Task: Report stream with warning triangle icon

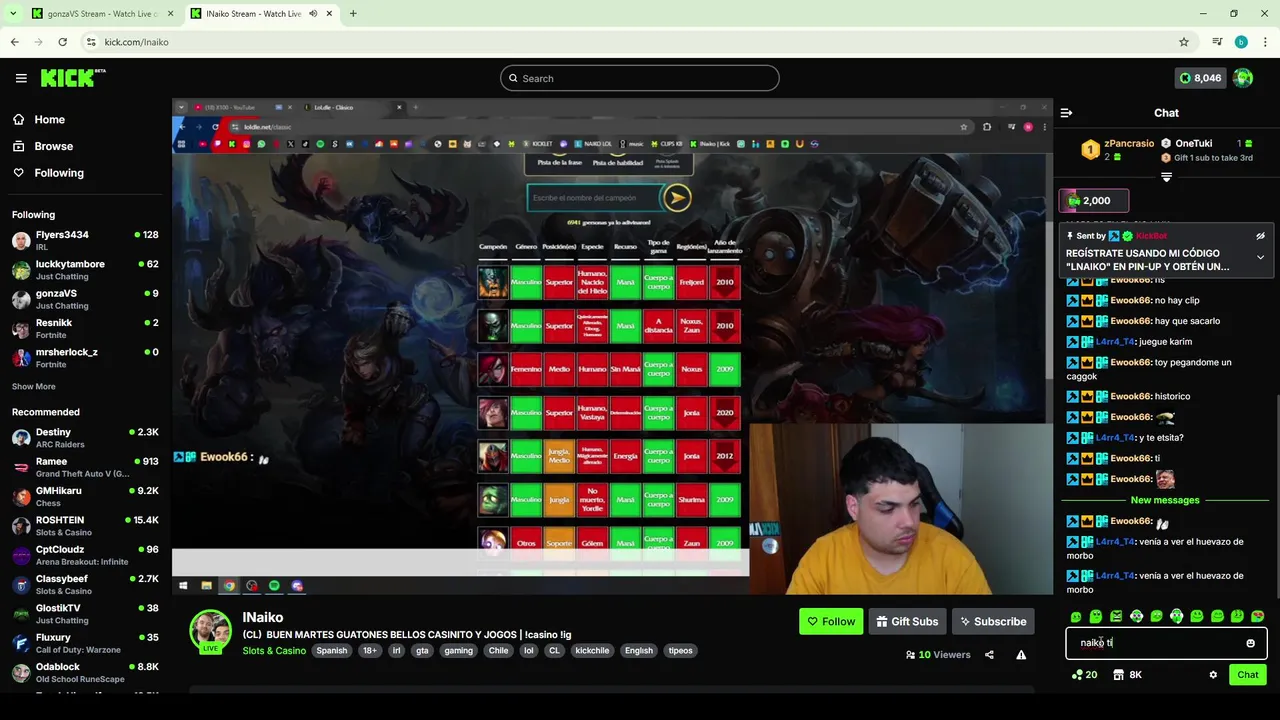Action: (x=1021, y=655)
